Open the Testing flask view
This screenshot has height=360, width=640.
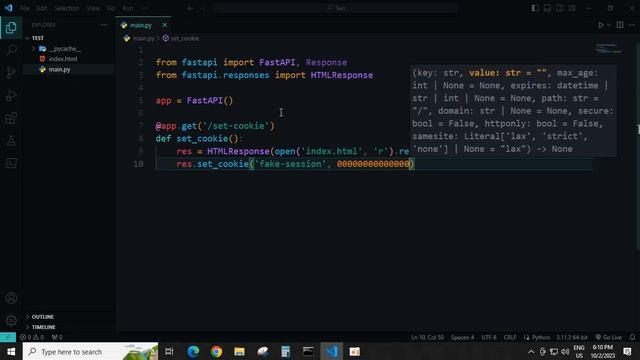(x=11, y=141)
